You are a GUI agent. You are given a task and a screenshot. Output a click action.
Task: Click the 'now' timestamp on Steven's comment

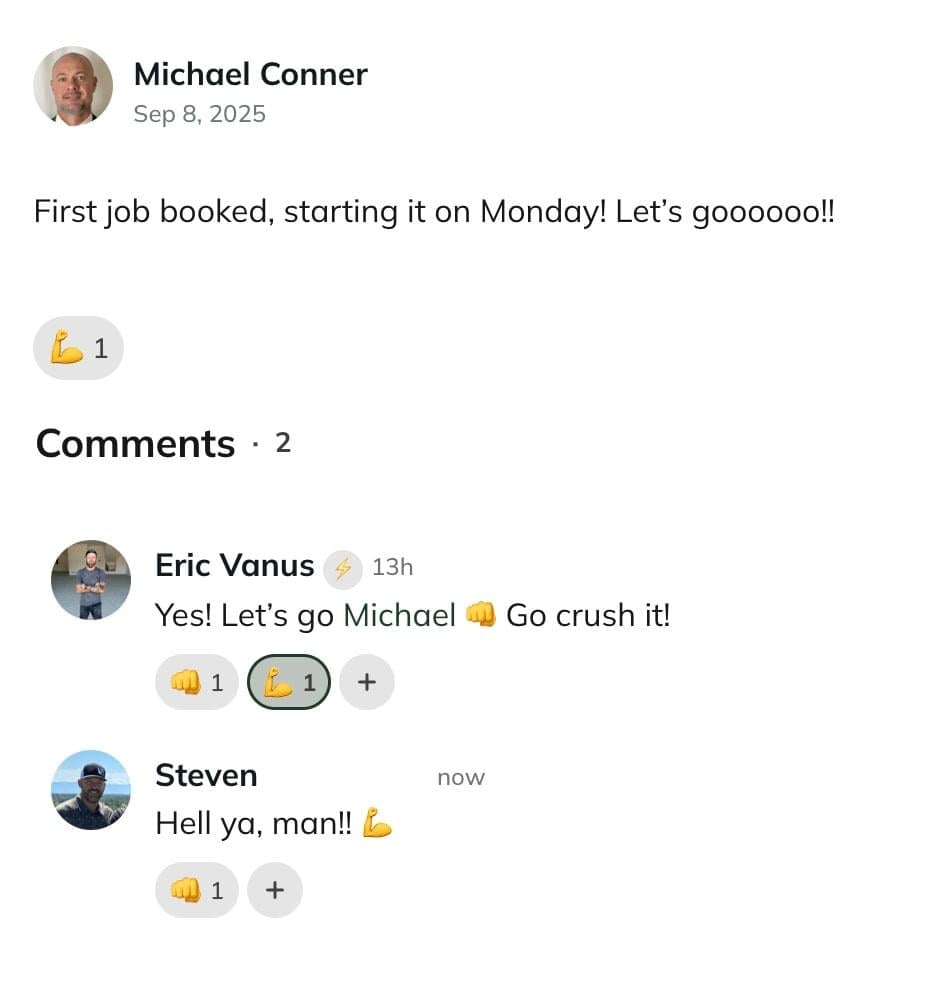(461, 777)
